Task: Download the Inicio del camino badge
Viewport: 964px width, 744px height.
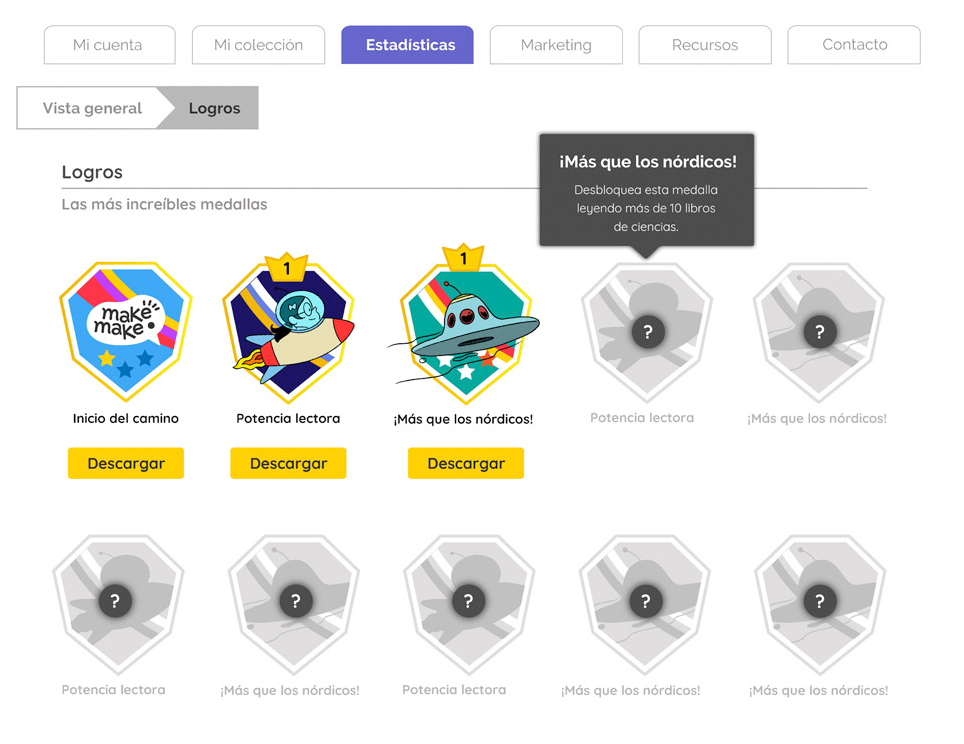Action: coord(126,464)
